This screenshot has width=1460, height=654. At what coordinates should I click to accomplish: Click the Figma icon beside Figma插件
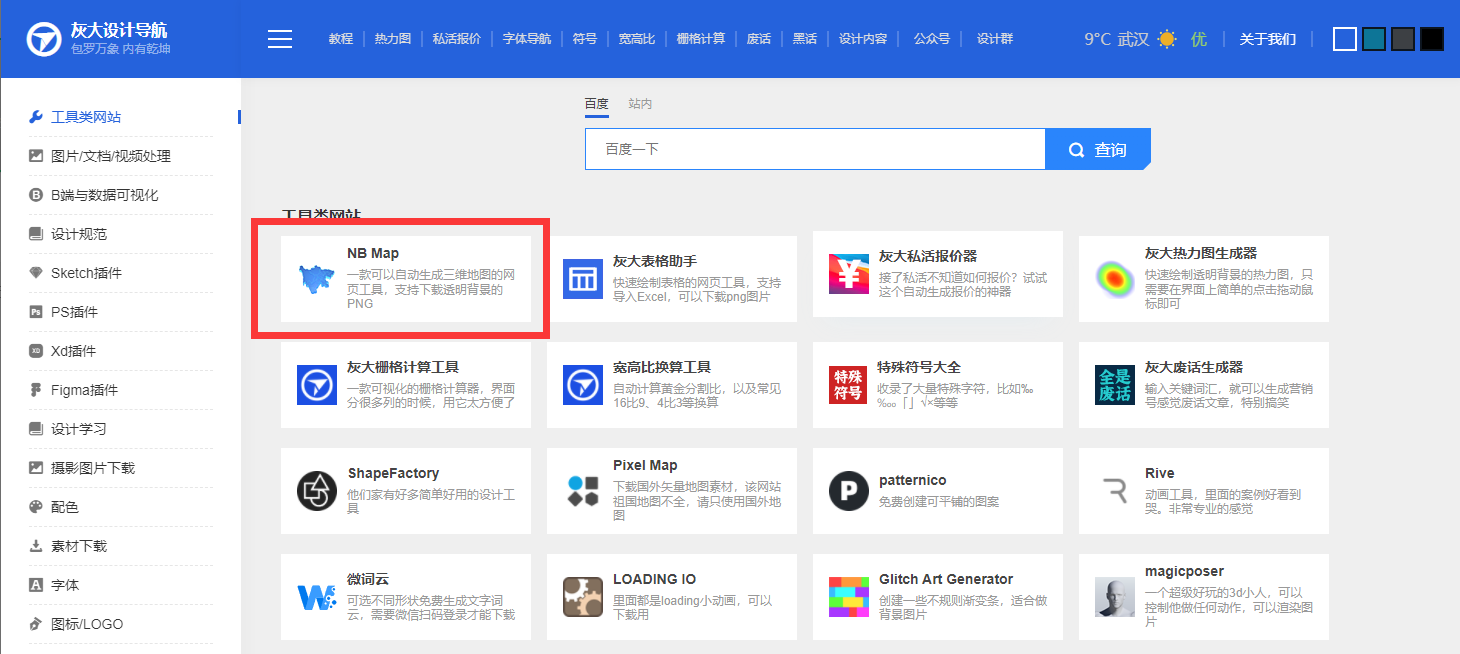click(36, 390)
